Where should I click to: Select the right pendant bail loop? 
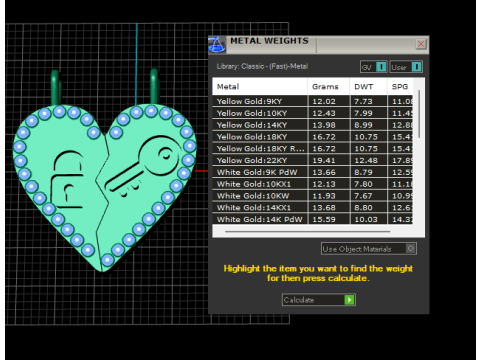pyautogui.click(x=154, y=86)
